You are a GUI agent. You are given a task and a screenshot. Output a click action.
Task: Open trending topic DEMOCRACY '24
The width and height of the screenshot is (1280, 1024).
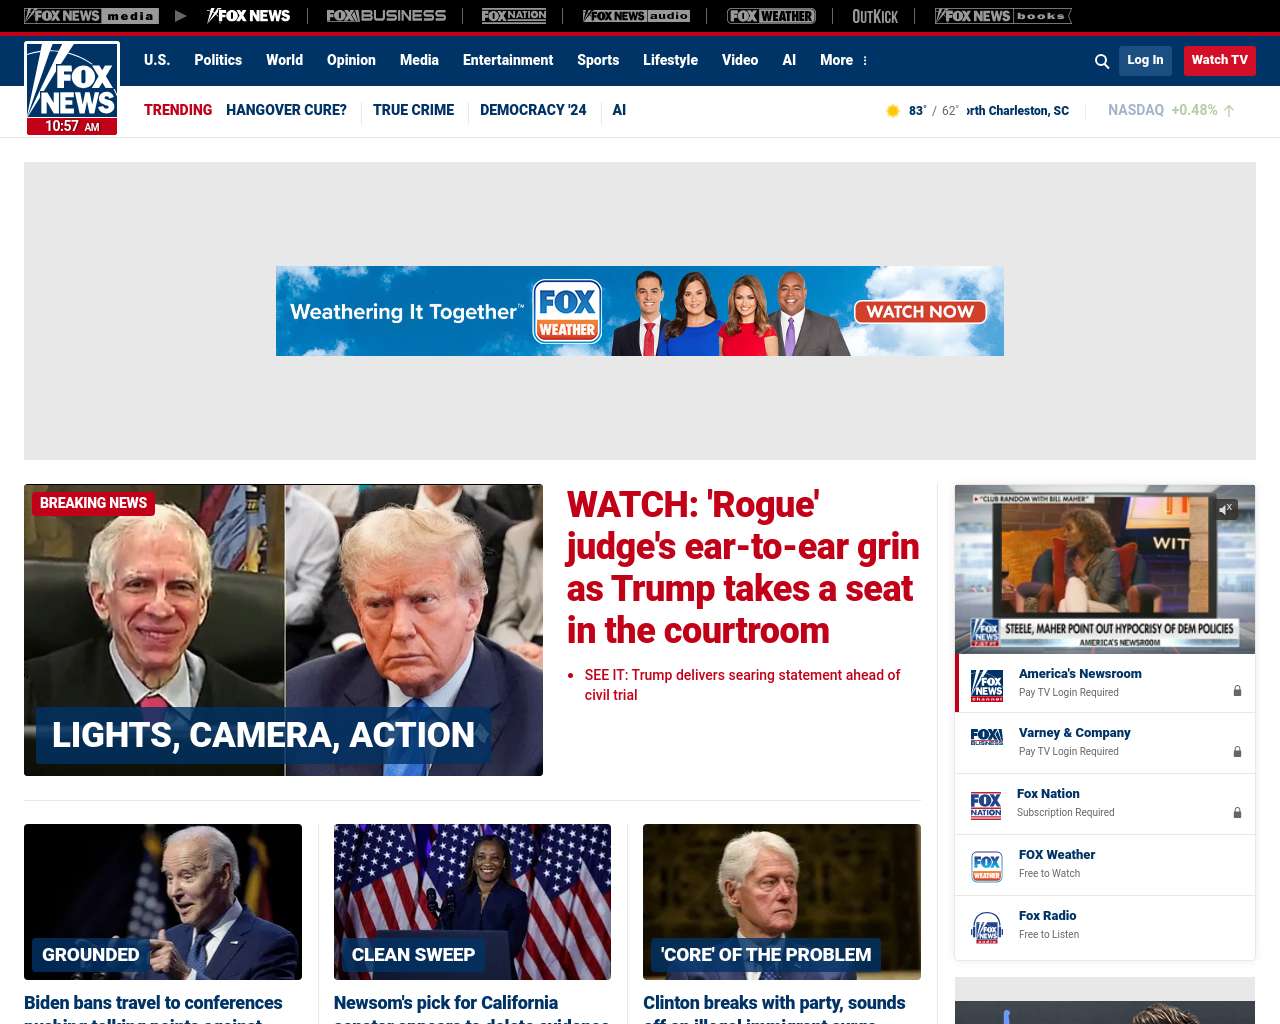pyautogui.click(x=533, y=110)
